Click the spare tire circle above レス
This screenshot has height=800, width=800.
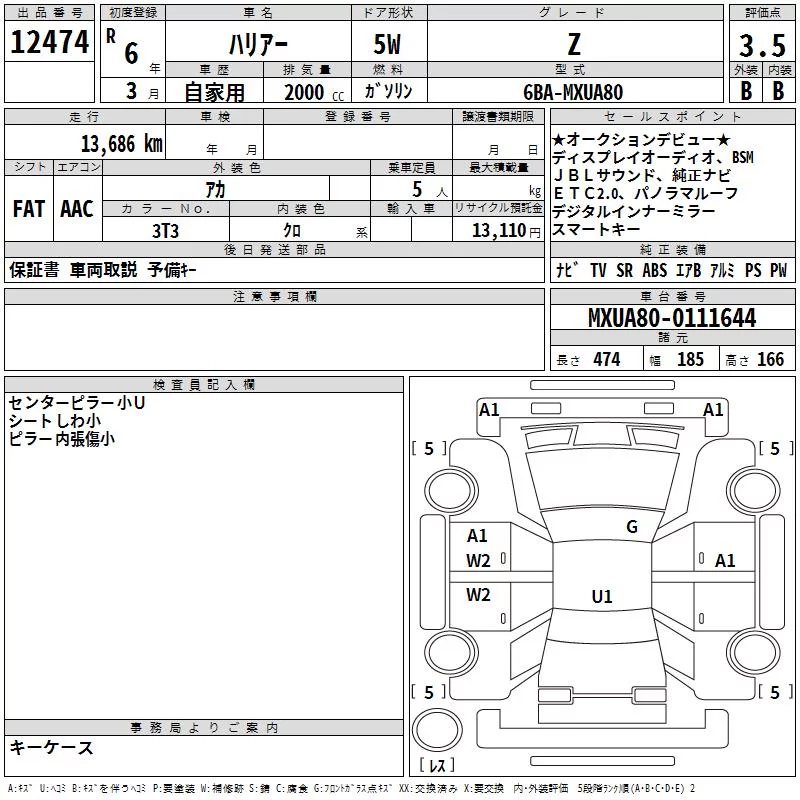[x=437, y=730]
